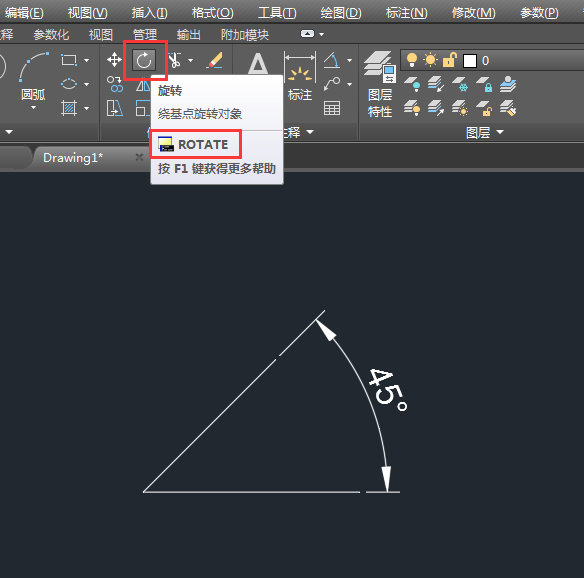Select the Stretch tool icon
This screenshot has height=578, width=584.
click(x=114, y=108)
